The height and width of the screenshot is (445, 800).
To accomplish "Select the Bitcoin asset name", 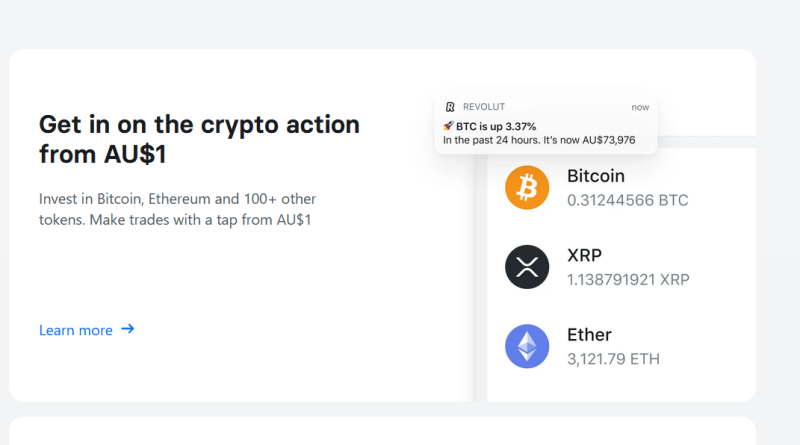I will [595, 176].
